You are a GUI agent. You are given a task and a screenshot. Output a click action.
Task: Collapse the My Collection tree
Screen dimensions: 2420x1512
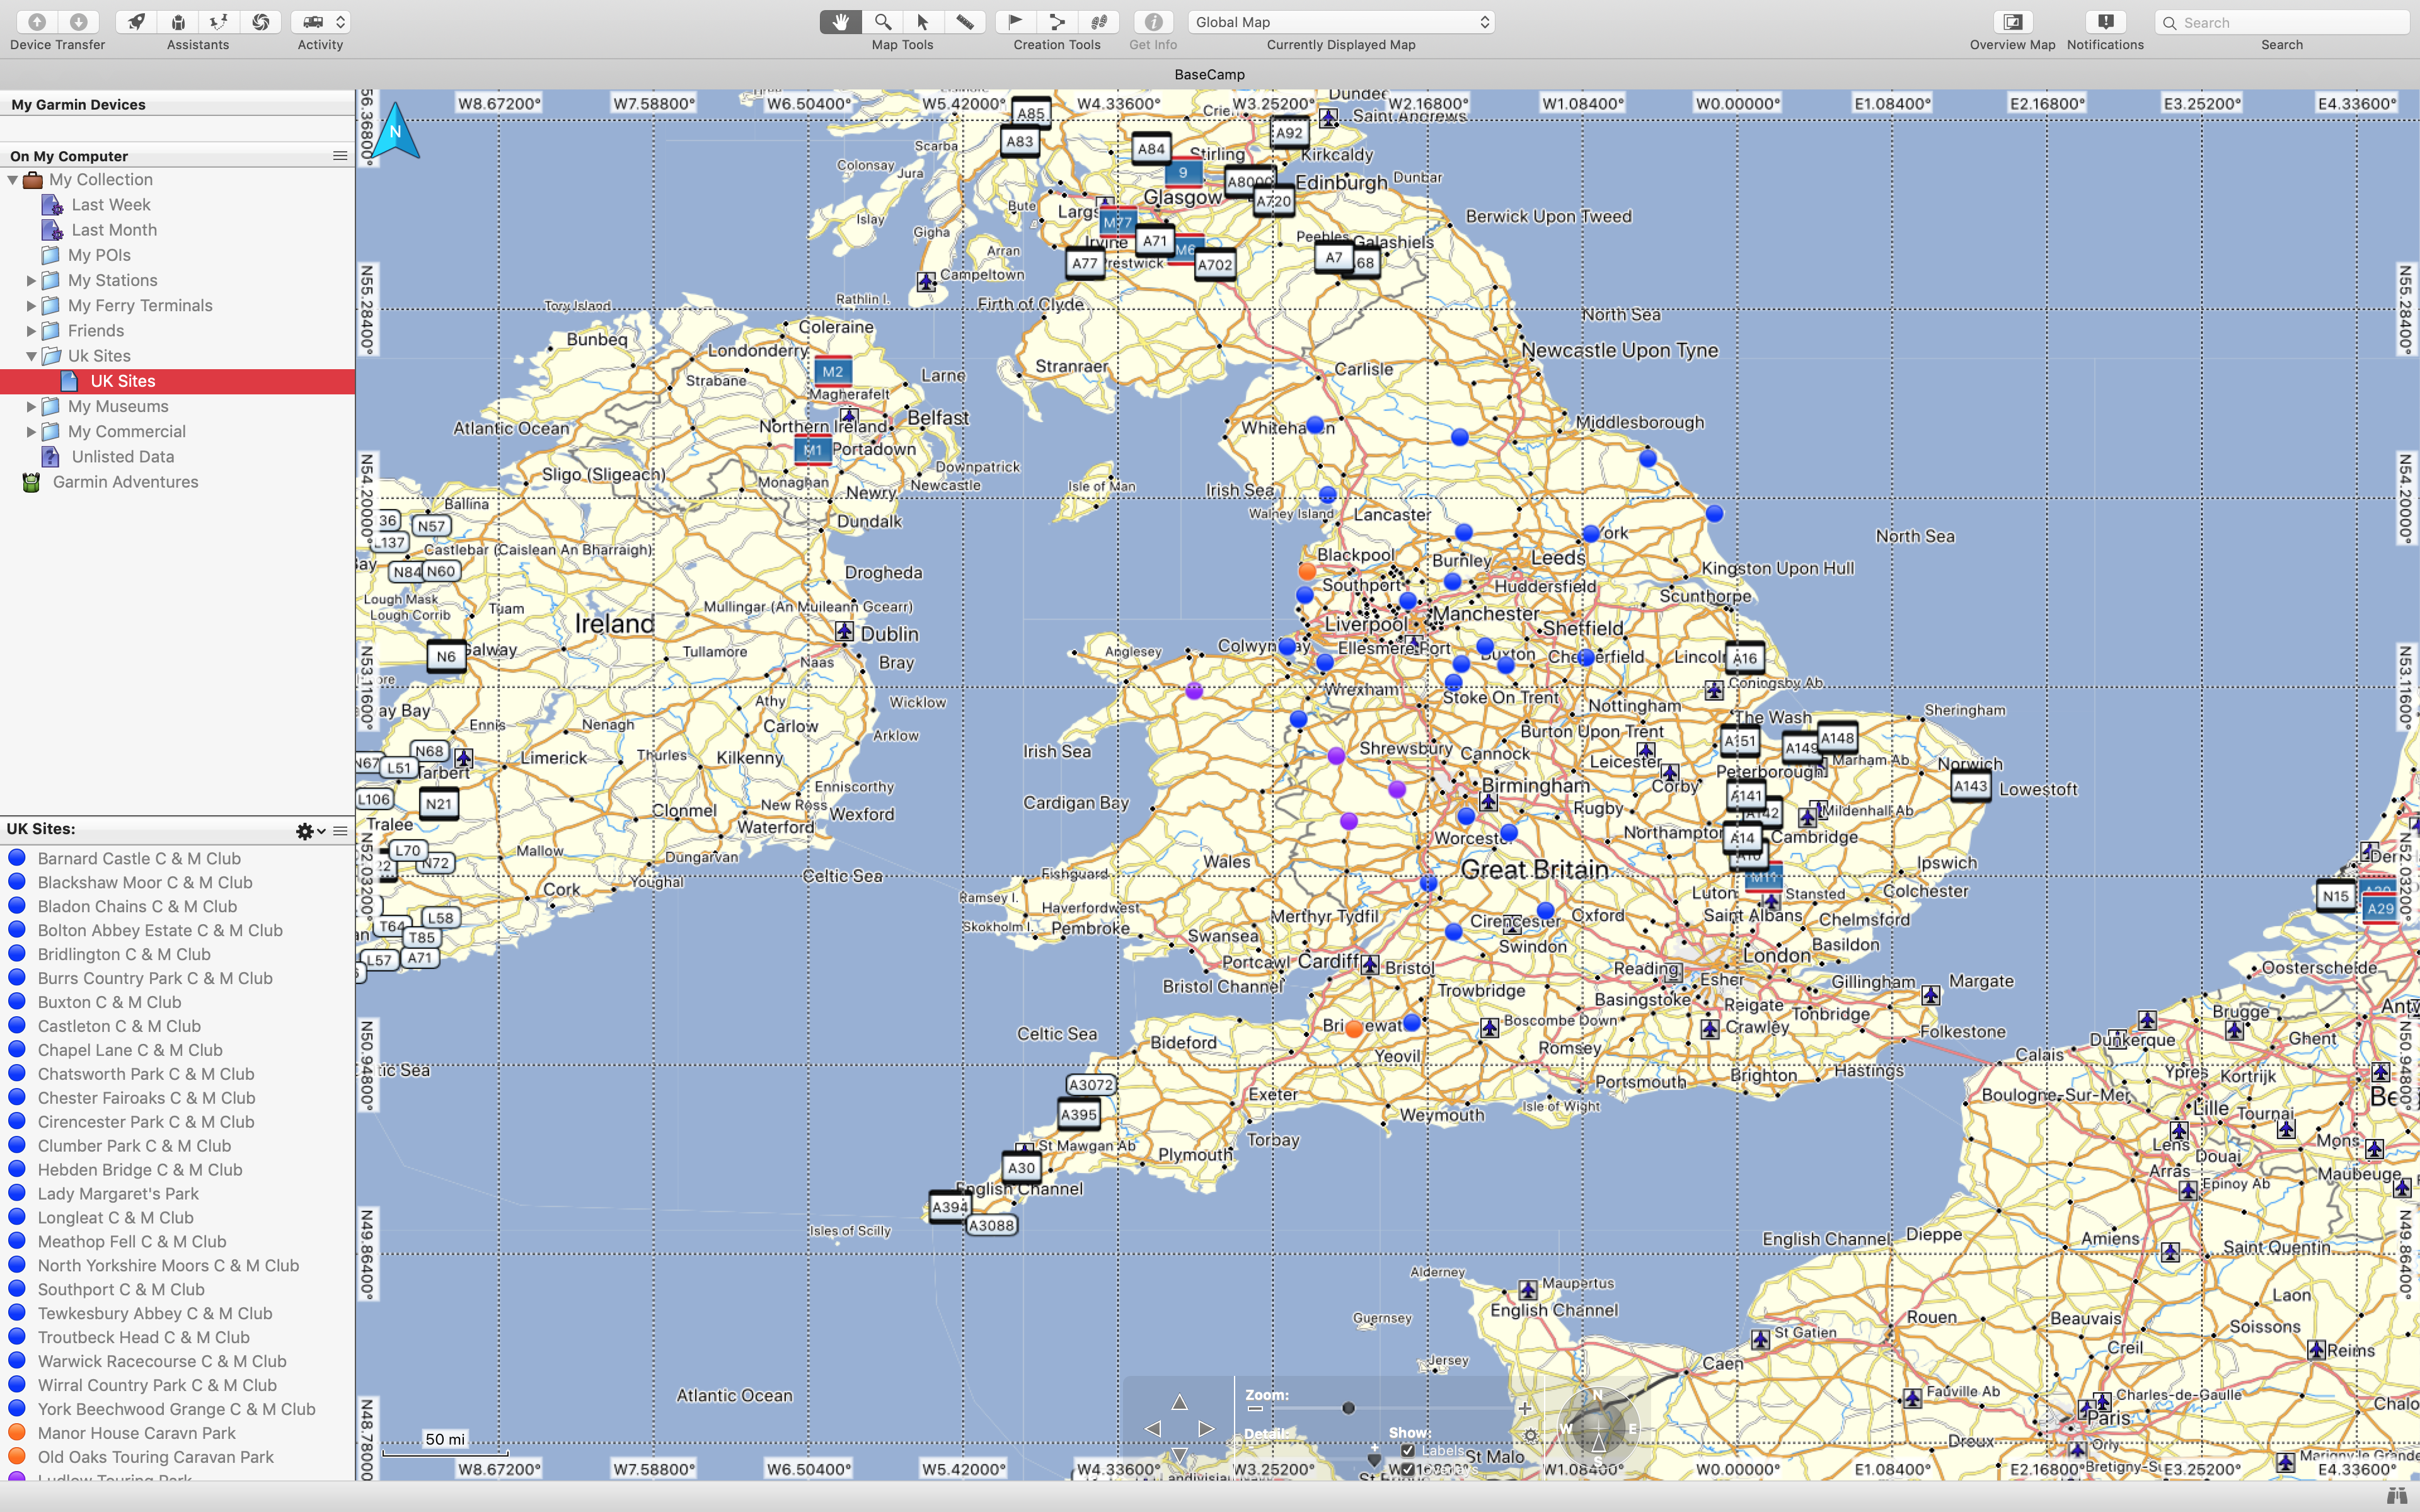point(13,180)
